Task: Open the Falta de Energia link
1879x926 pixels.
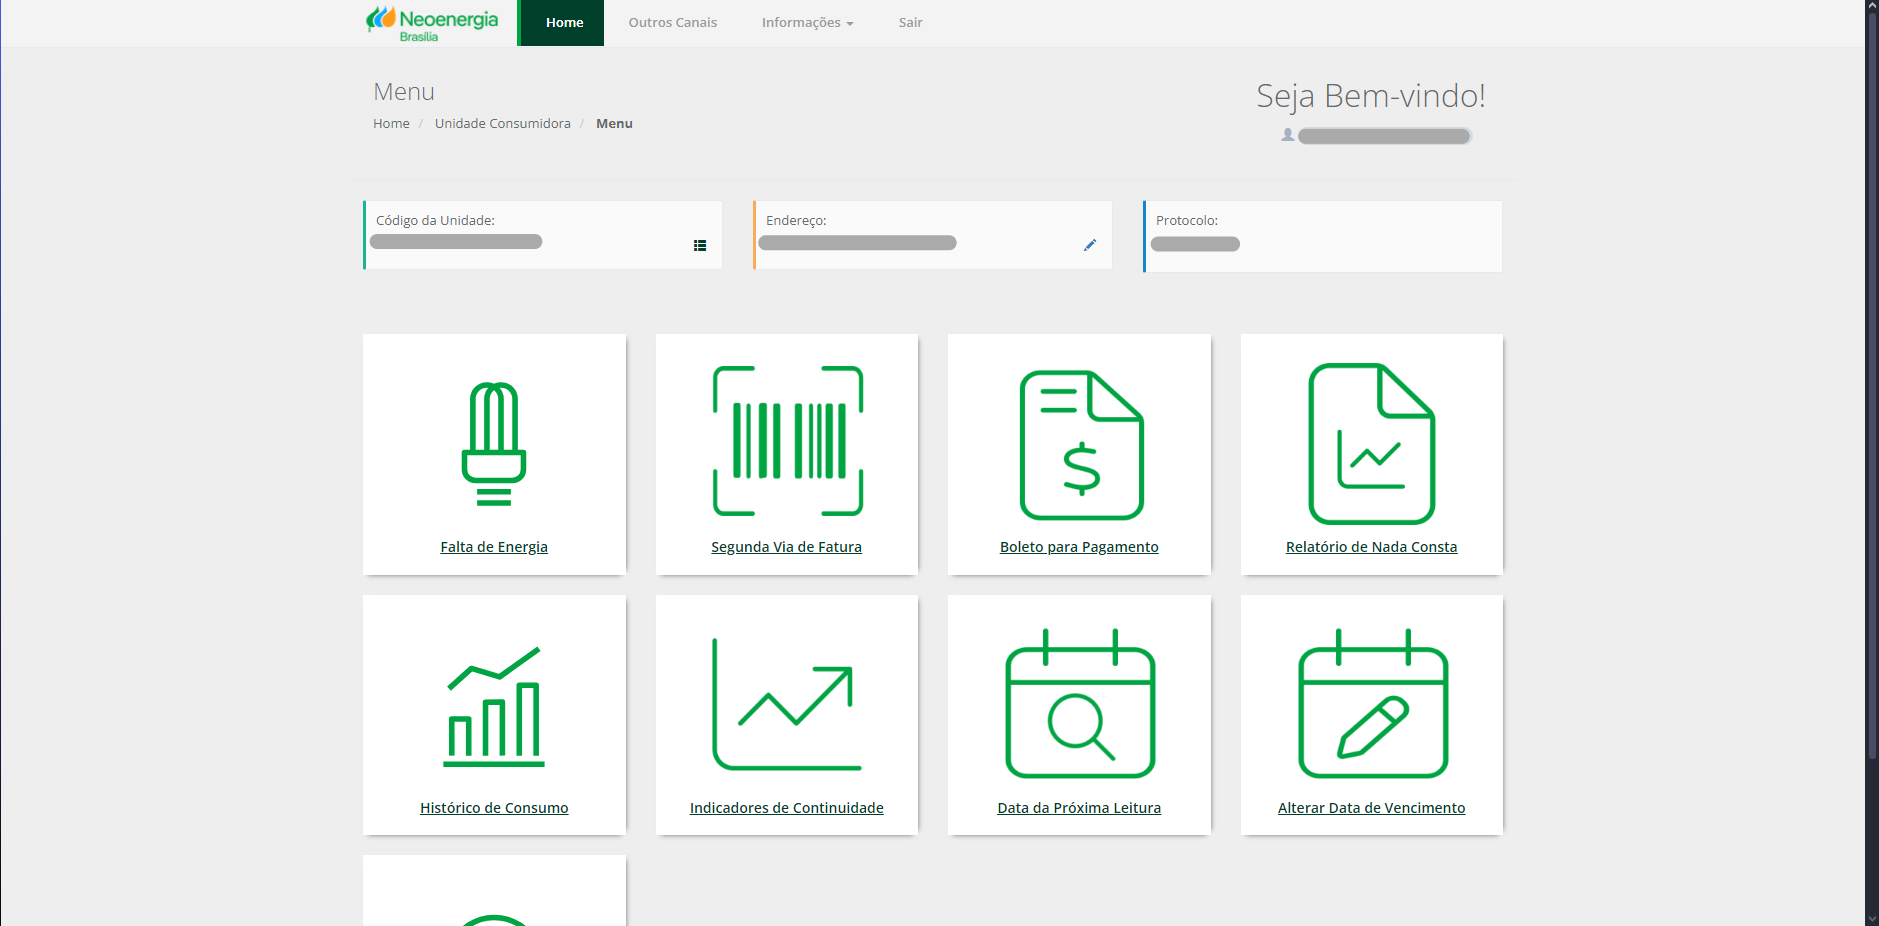Action: (x=494, y=547)
